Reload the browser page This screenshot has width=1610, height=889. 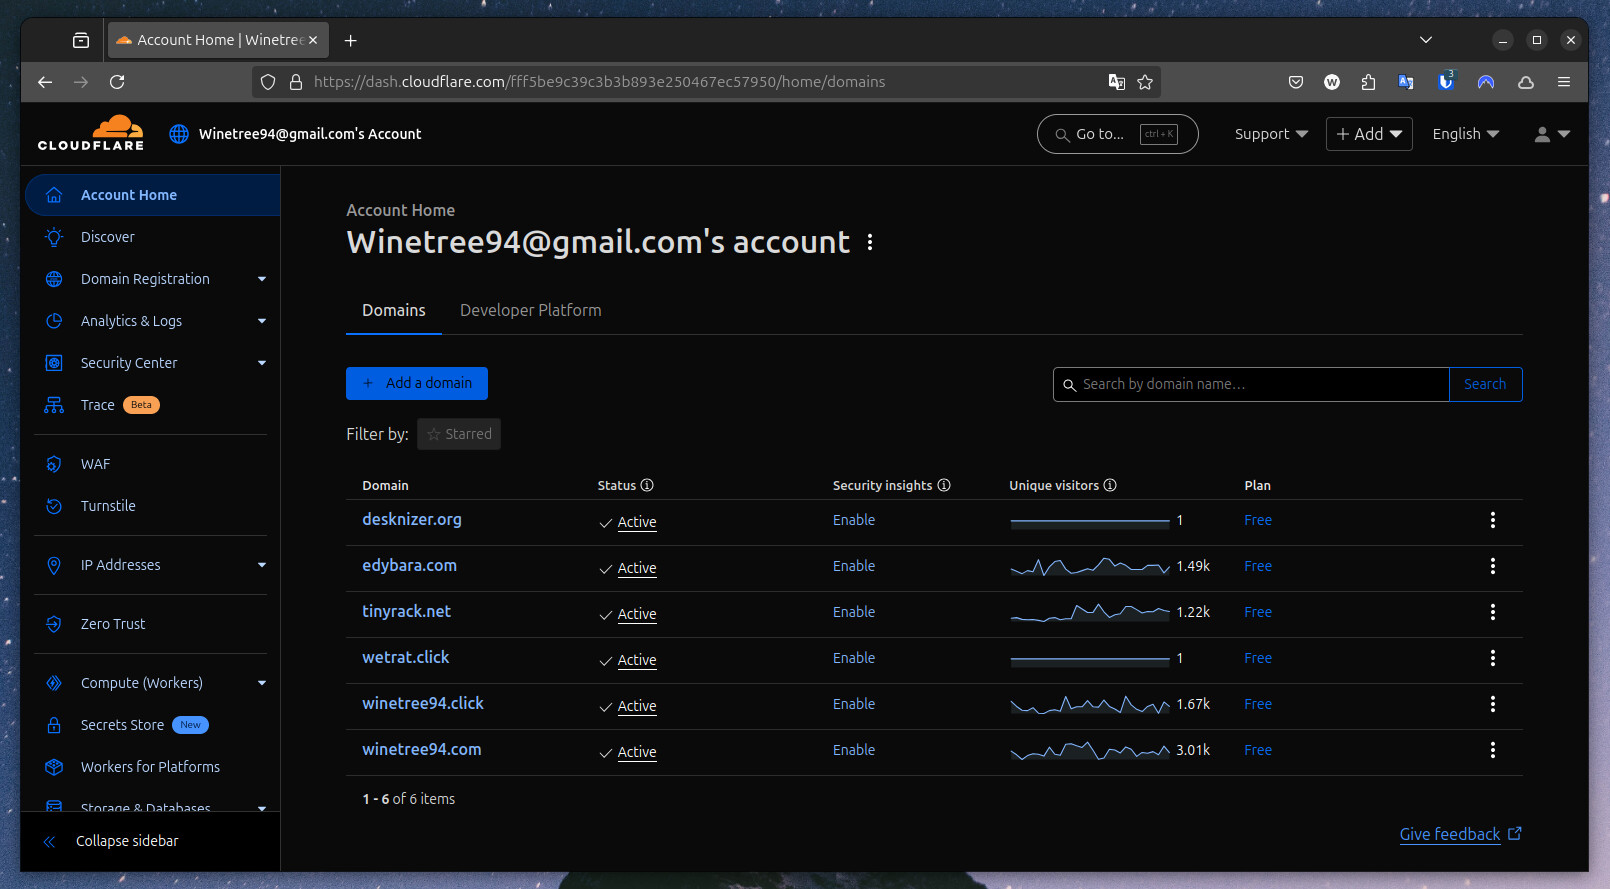117,82
